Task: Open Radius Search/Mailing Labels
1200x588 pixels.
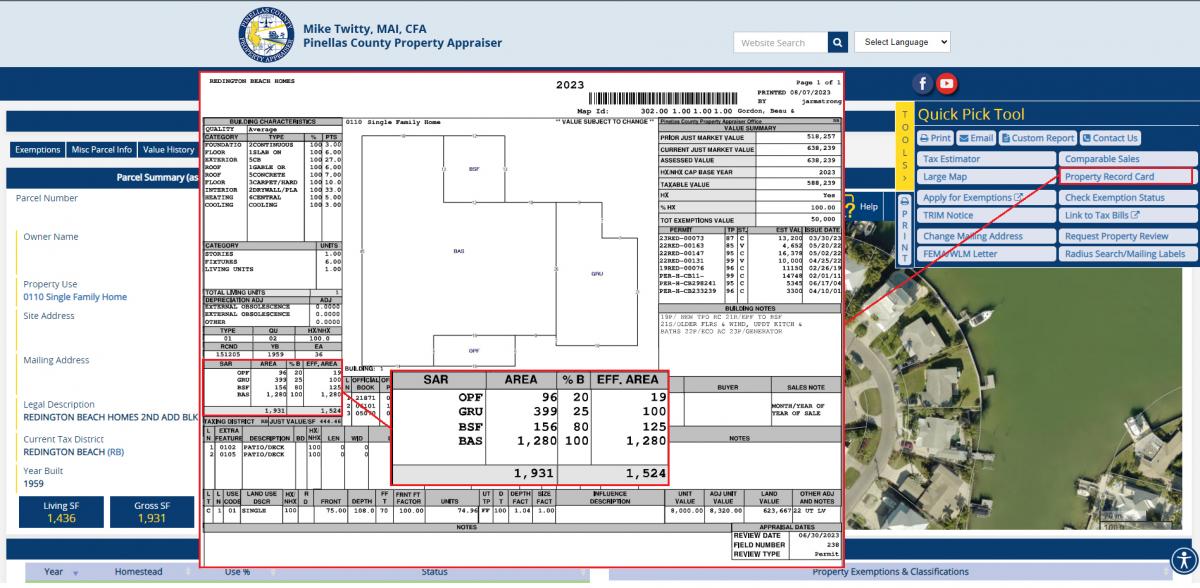Action: pos(1128,254)
